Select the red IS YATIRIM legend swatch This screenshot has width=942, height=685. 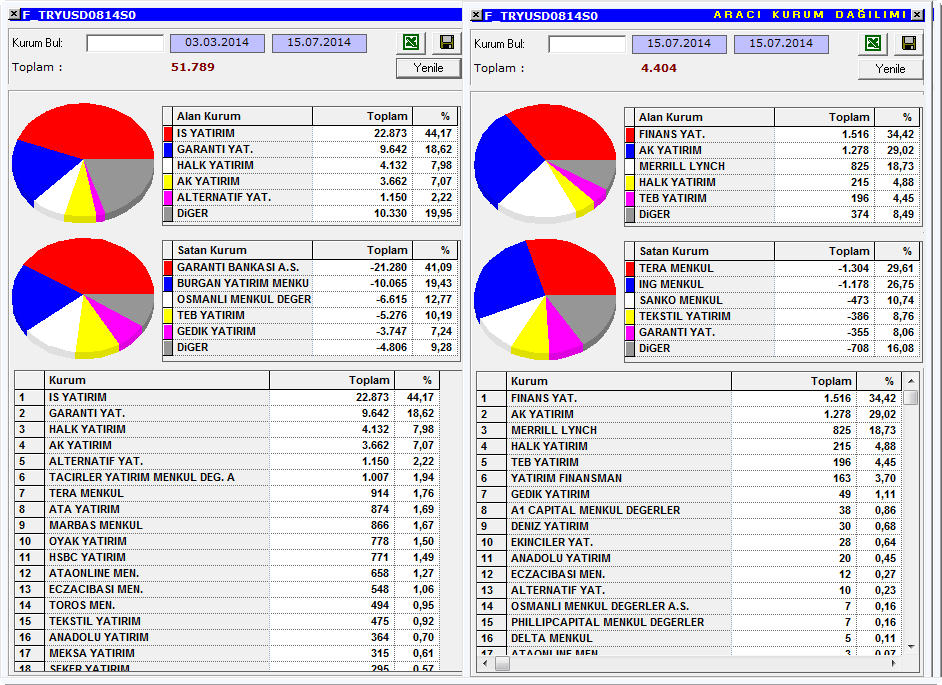coord(168,133)
